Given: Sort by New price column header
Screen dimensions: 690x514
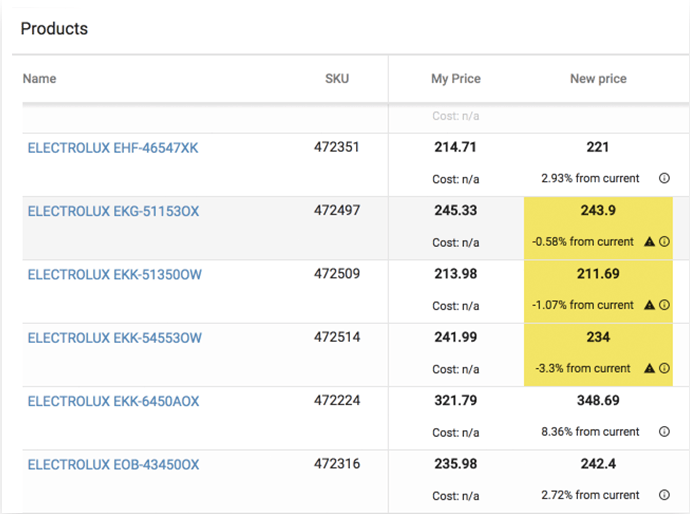Looking at the screenshot, I should [598, 79].
